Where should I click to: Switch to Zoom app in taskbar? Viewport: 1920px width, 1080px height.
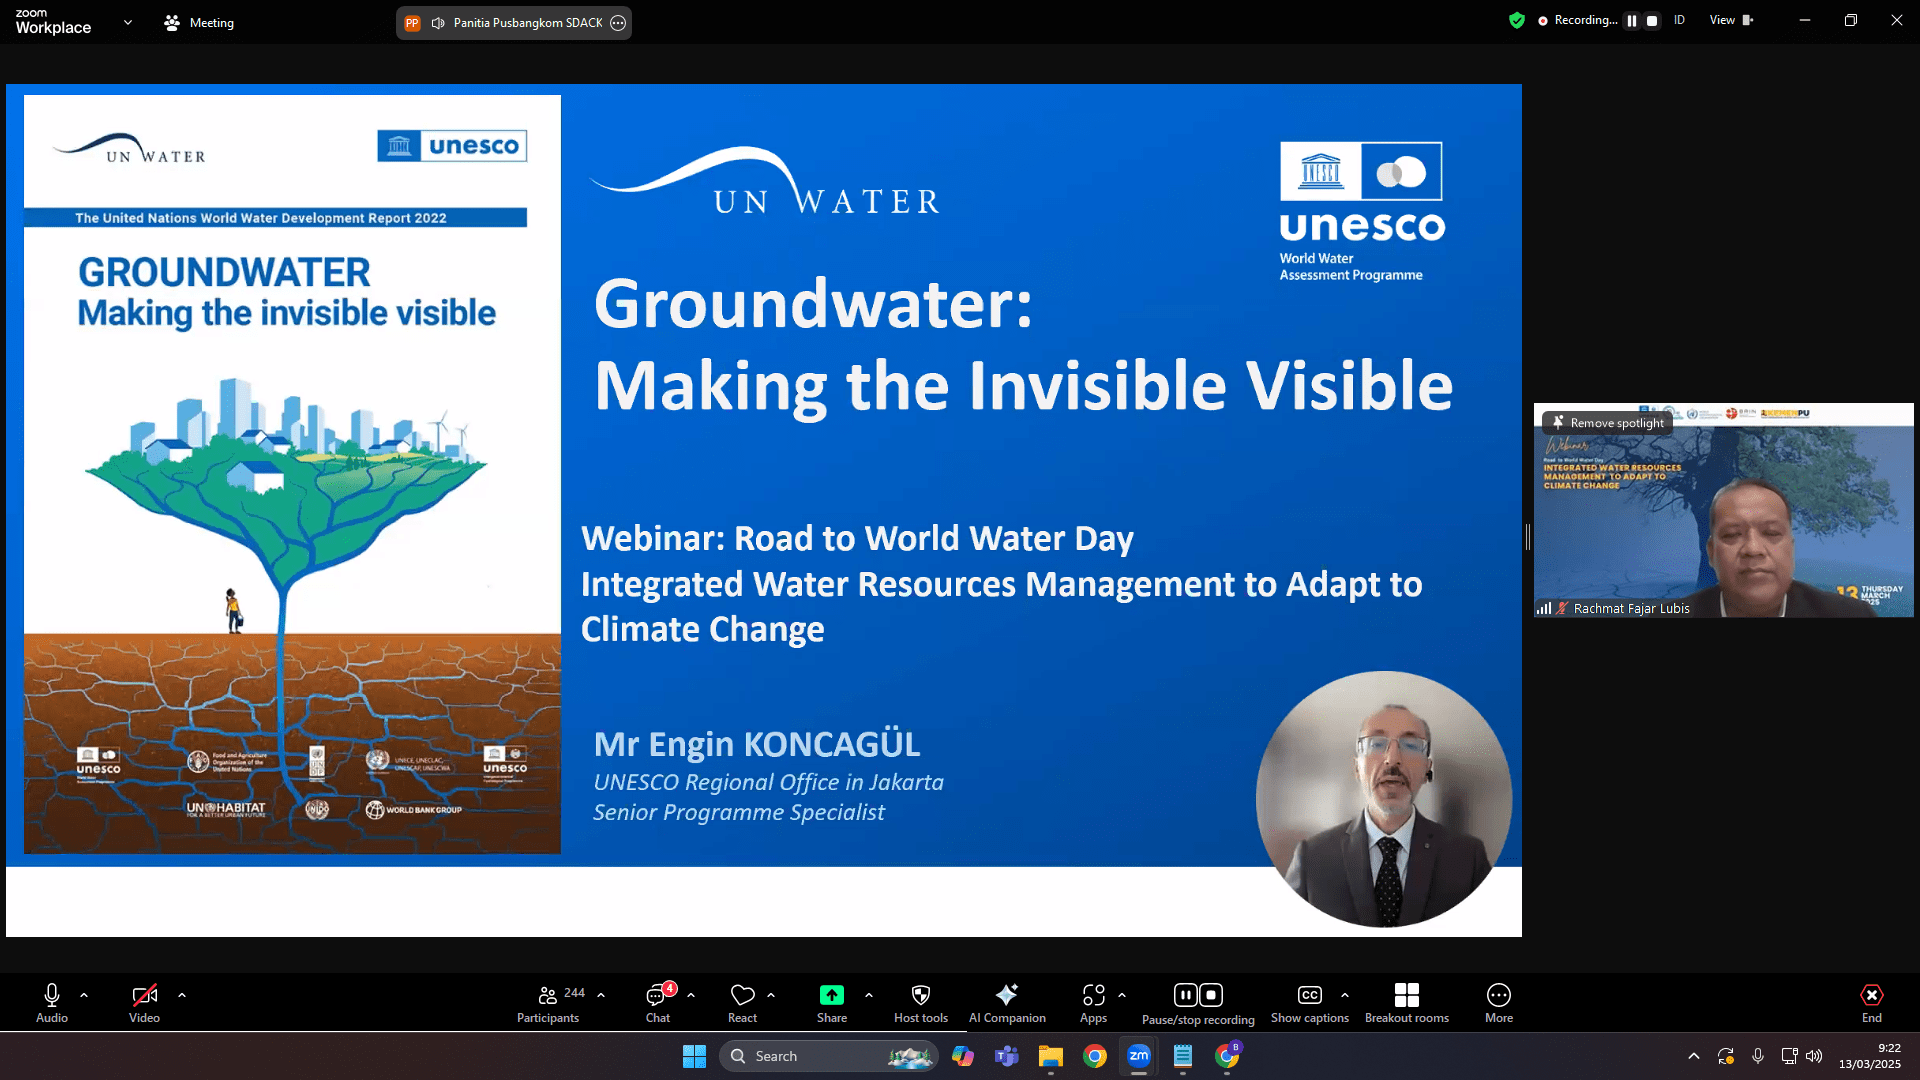[1139, 1056]
